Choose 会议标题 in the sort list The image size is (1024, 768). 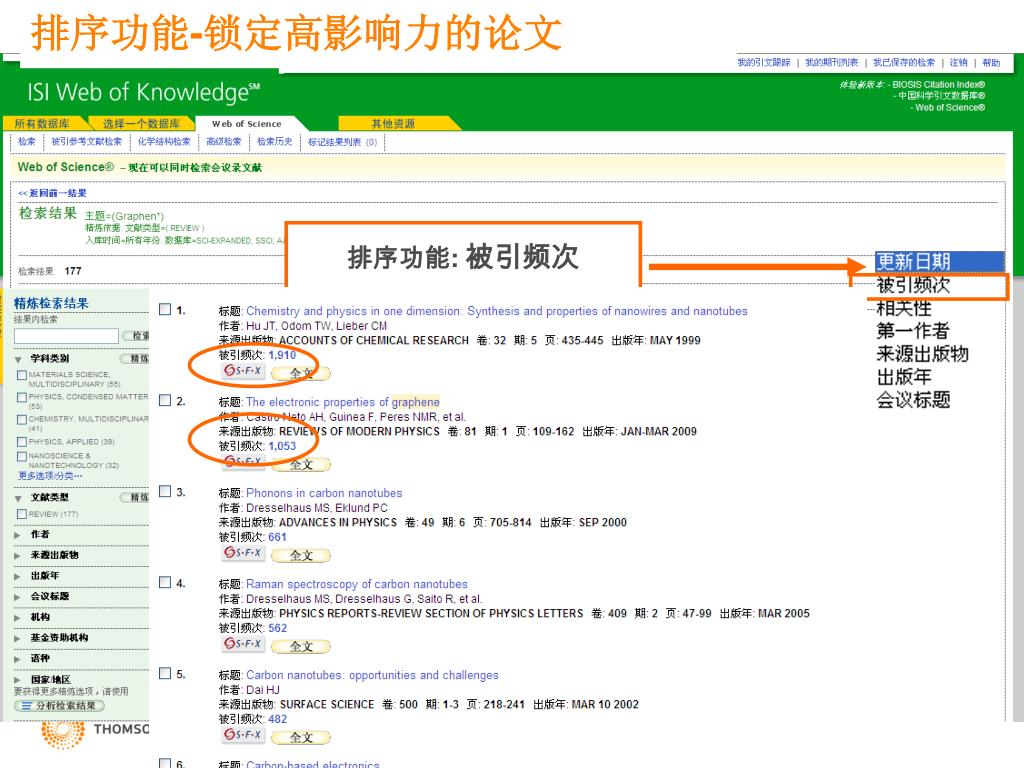coord(913,400)
